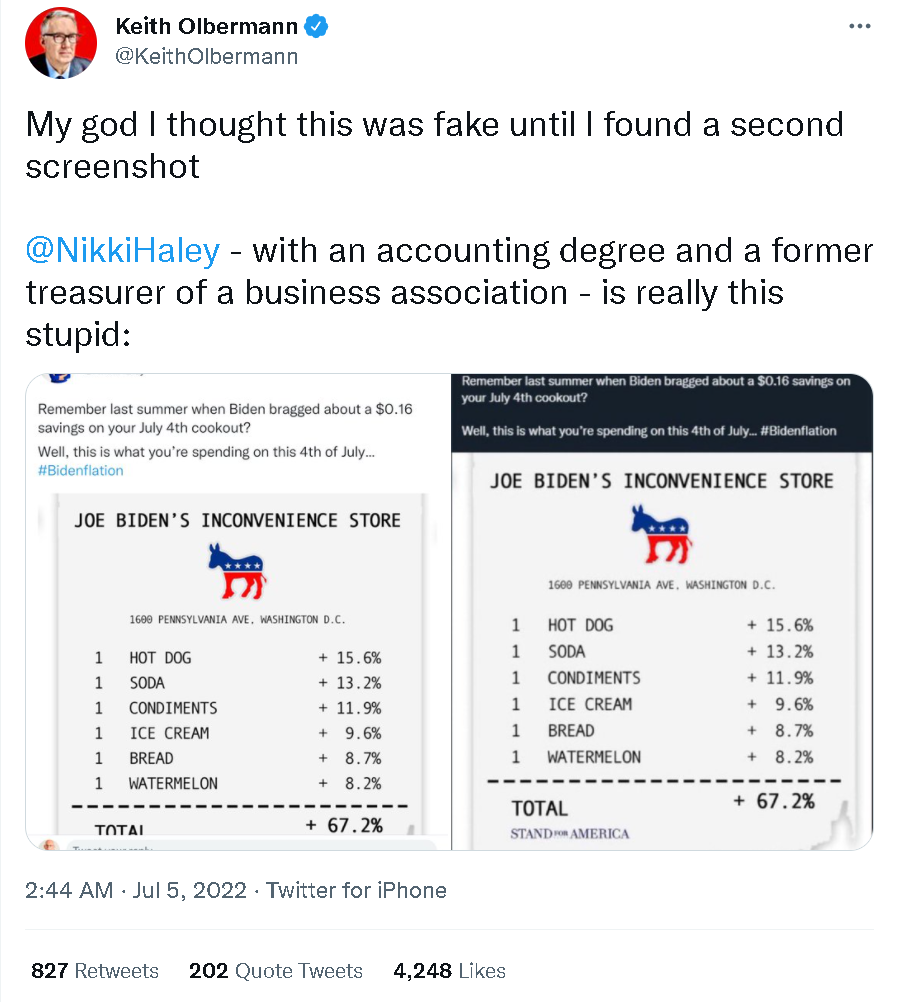Viewport: 897px width, 1002px height.
Task: Click the Twitter for iPhone source label
Action: tap(356, 890)
